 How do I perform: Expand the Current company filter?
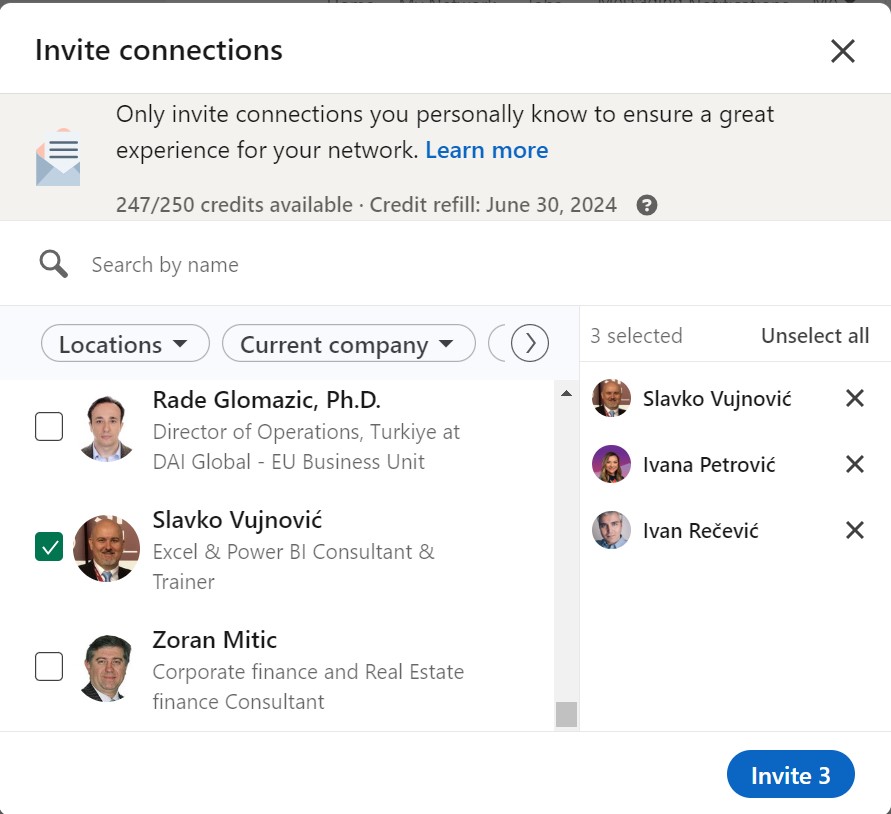pos(348,344)
